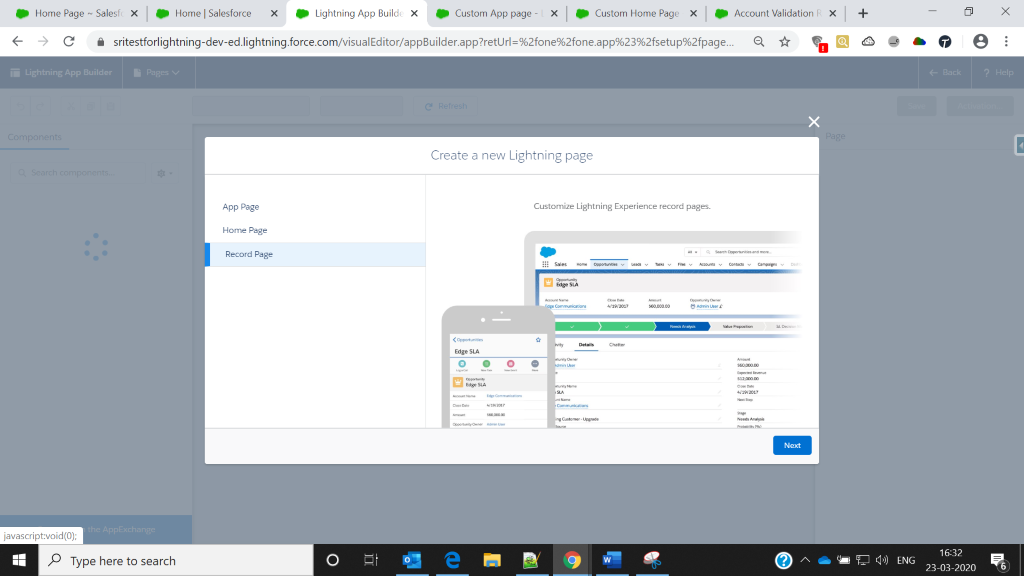Reload the page with browser refresh icon
This screenshot has height=576, width=1024.
coord(69,42)
